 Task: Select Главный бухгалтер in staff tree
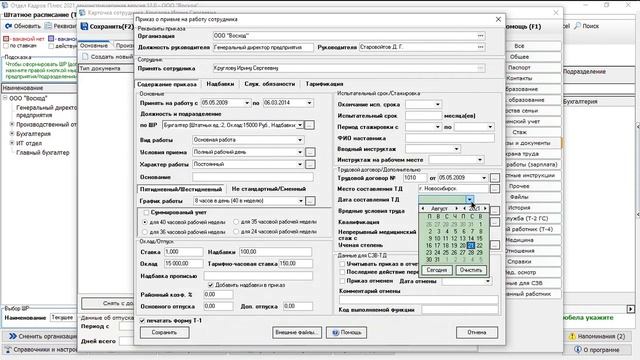pos(43,153)
